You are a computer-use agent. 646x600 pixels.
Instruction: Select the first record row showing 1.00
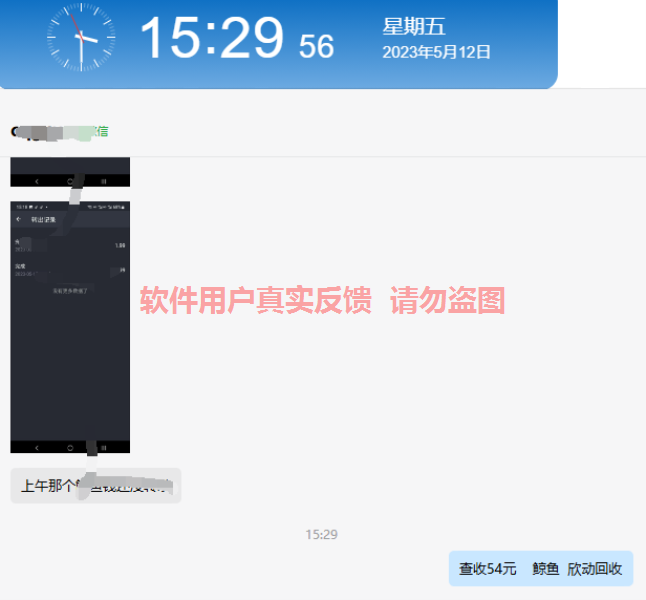(70, 244)
